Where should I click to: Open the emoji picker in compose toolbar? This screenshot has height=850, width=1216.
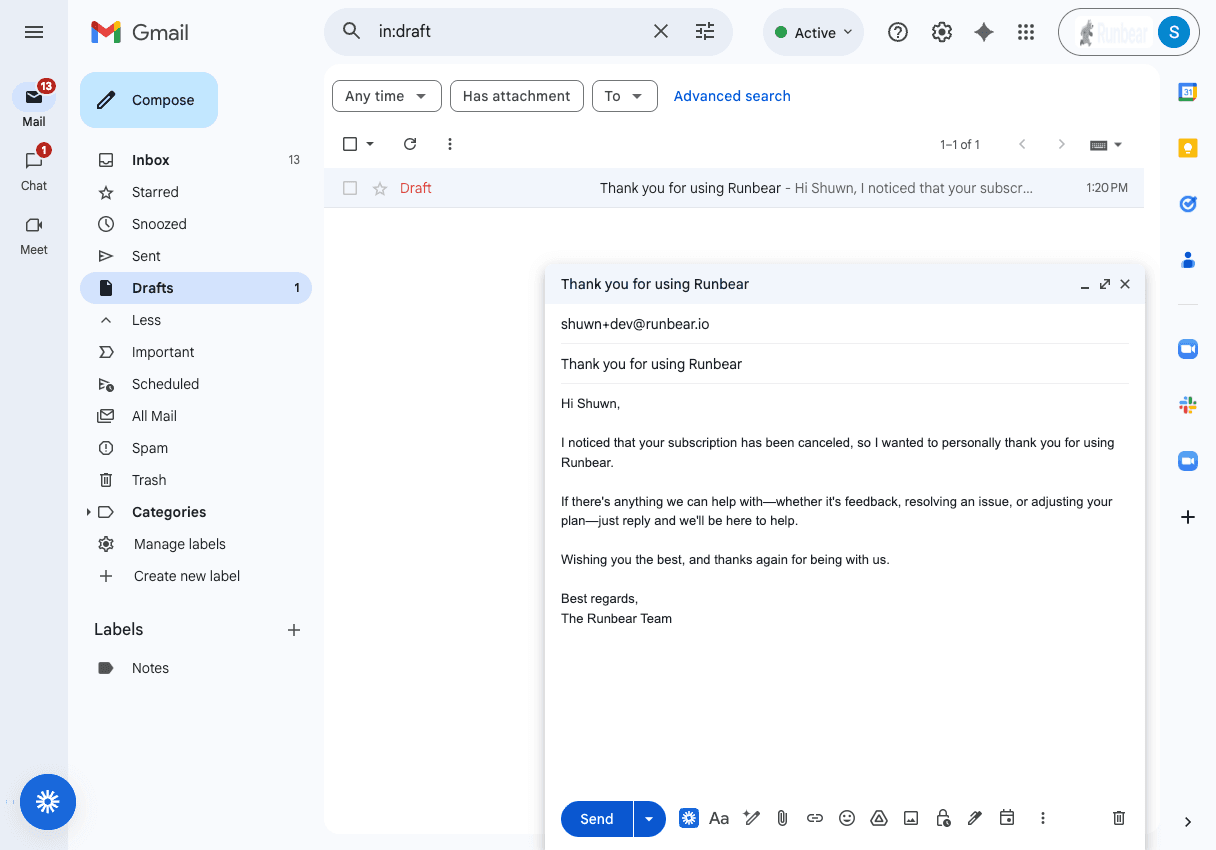[x=847, y=818]
